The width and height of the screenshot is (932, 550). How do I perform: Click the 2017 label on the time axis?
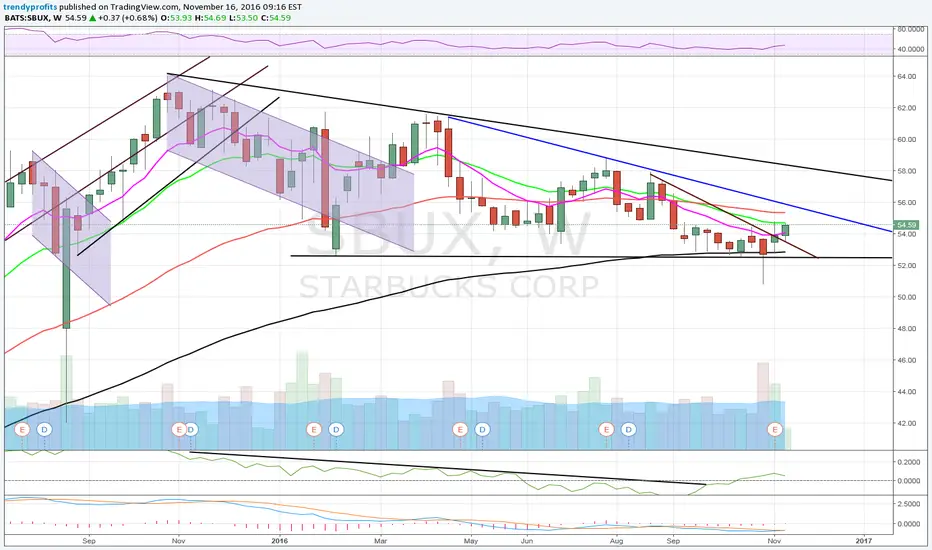pos(864,540)
